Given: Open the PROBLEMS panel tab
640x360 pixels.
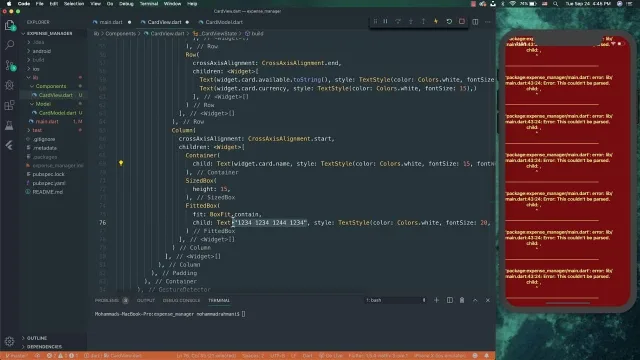Looking at the screenshot, I should tap(107, 300).
